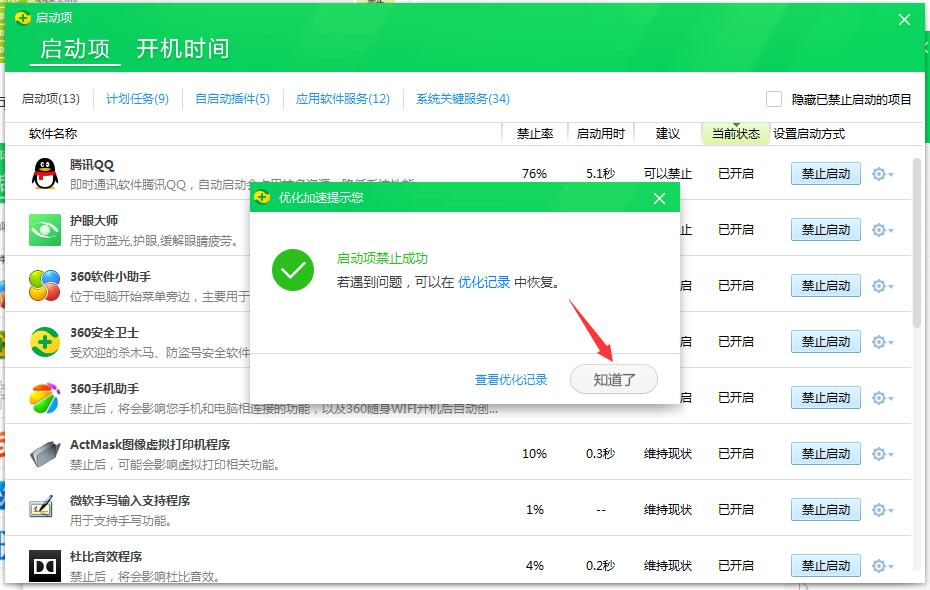Click 0.3秒 value in ActMask row

(600, 454)
